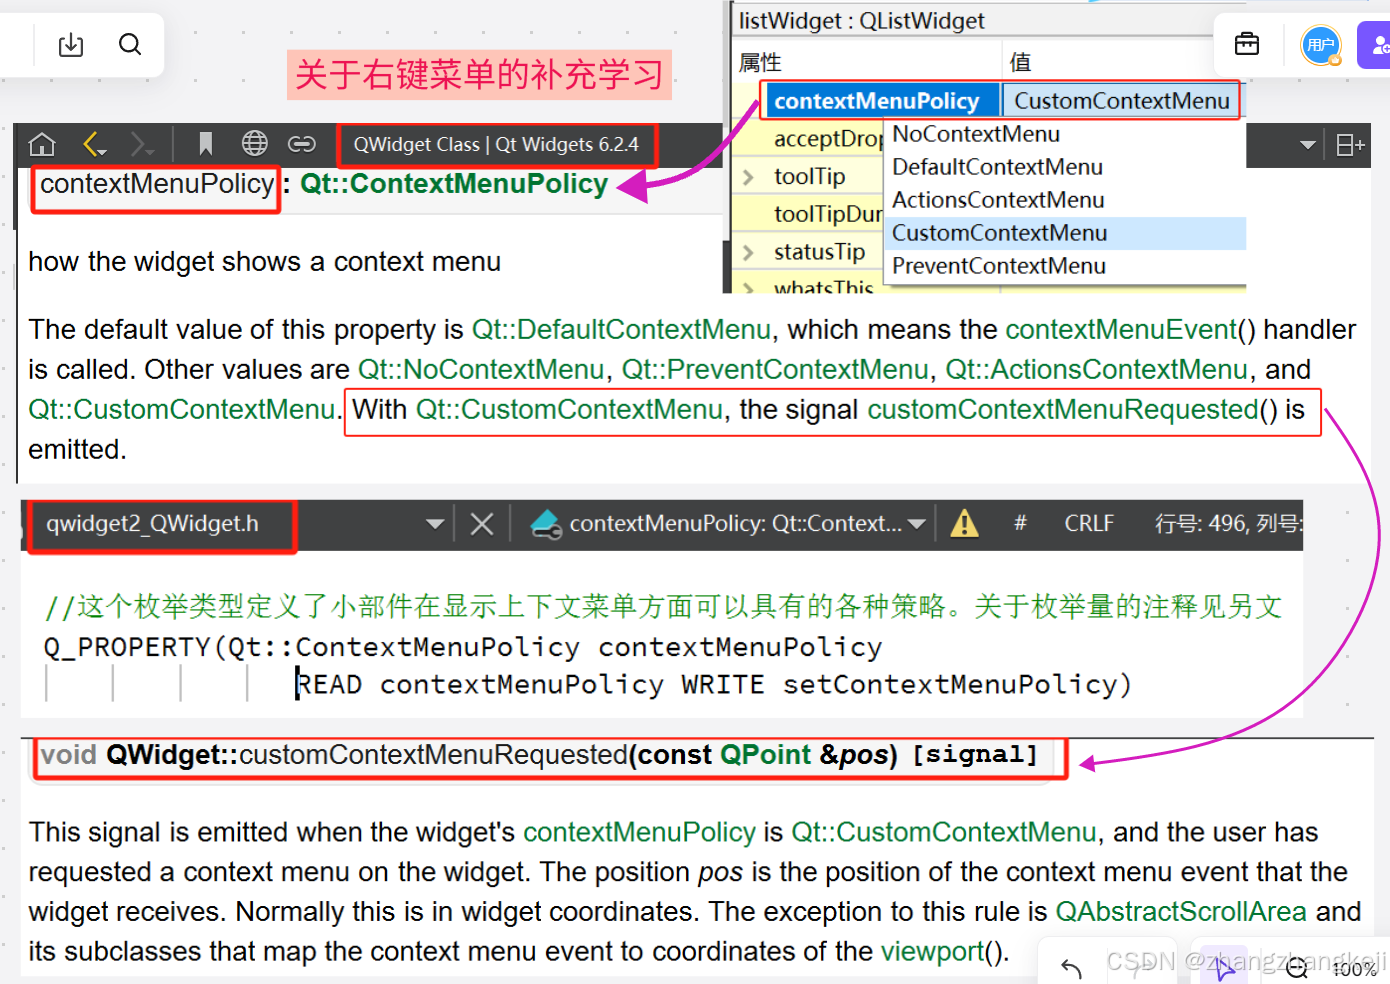Open the contextMenuPolicy: Qt::Context... symbol dropdown
This screenshot has width=1390, height=984.
click(x=917, y=524)
